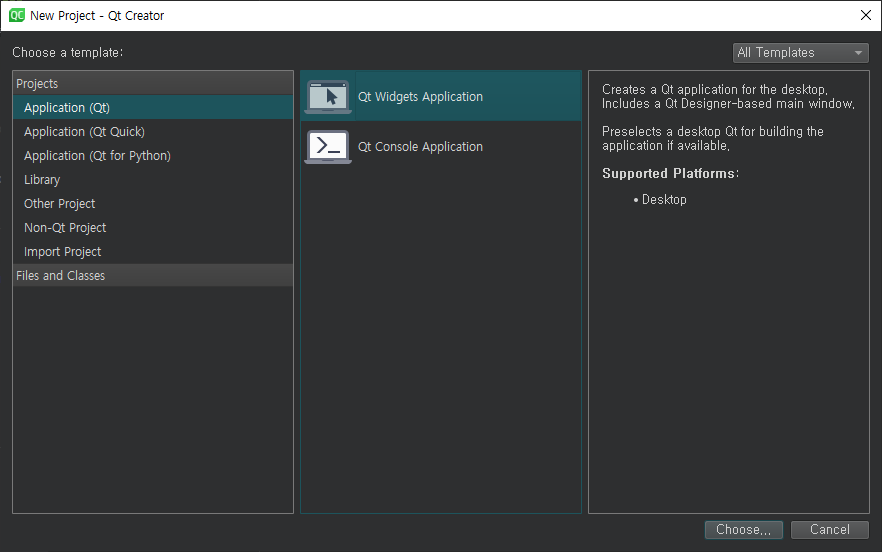Screen dimensions: 882x552
Task: Select the Import Project category
Action: point(152,252)
